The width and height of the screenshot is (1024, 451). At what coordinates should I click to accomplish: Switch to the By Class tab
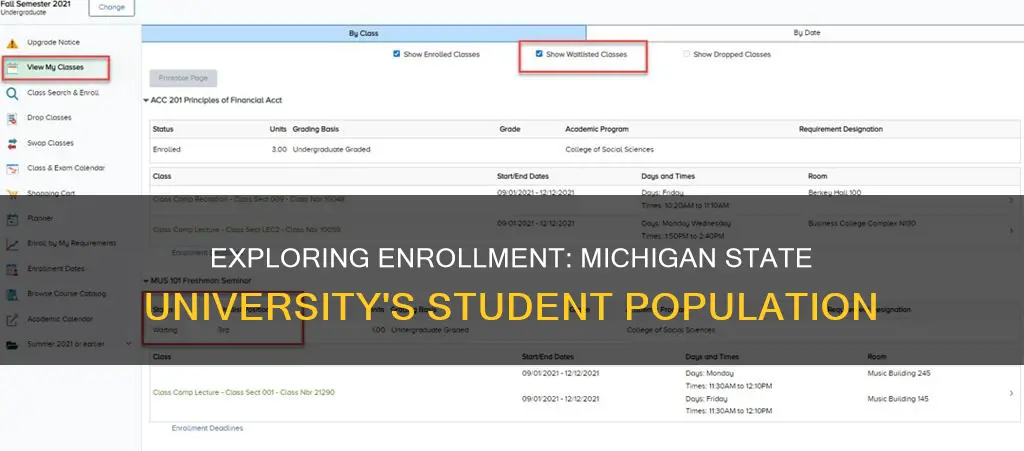pos(364,33)
